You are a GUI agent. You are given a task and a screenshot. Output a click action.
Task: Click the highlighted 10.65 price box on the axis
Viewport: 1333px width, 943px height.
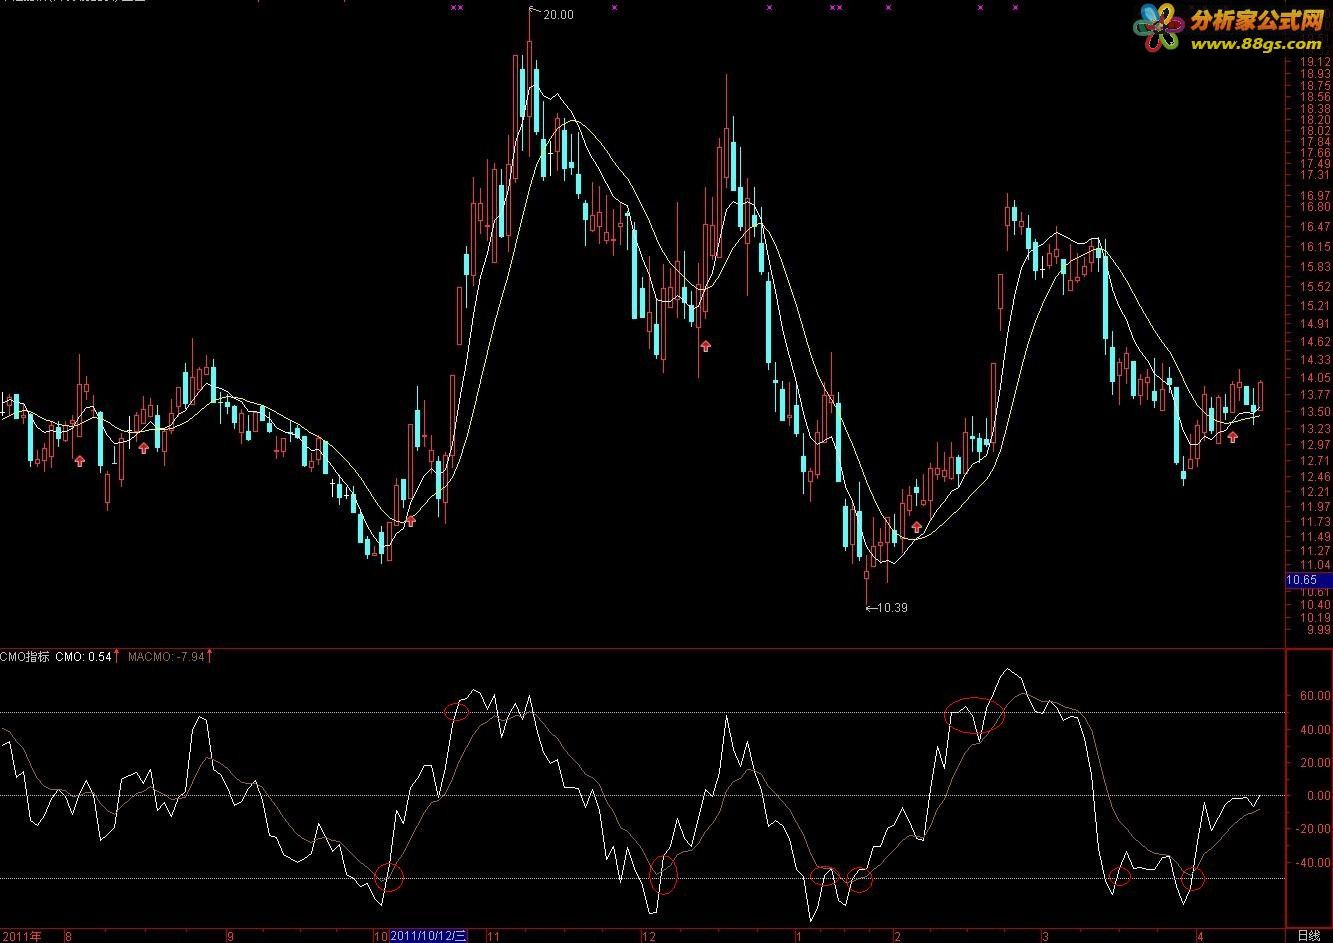coord(1309,580)
